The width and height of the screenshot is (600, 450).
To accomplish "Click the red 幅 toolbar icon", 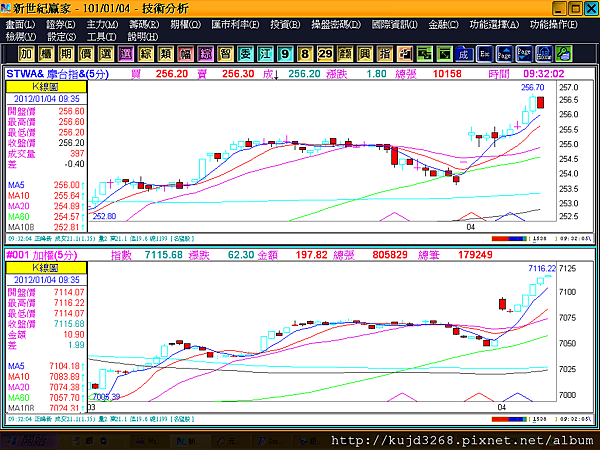I will (186, 54).
